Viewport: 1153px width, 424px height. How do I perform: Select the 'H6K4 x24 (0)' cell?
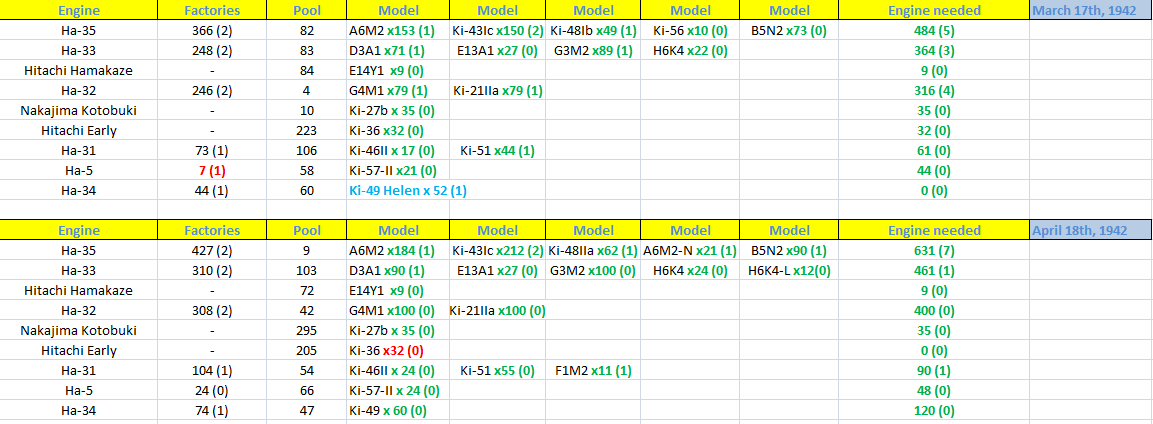(690, 270)
